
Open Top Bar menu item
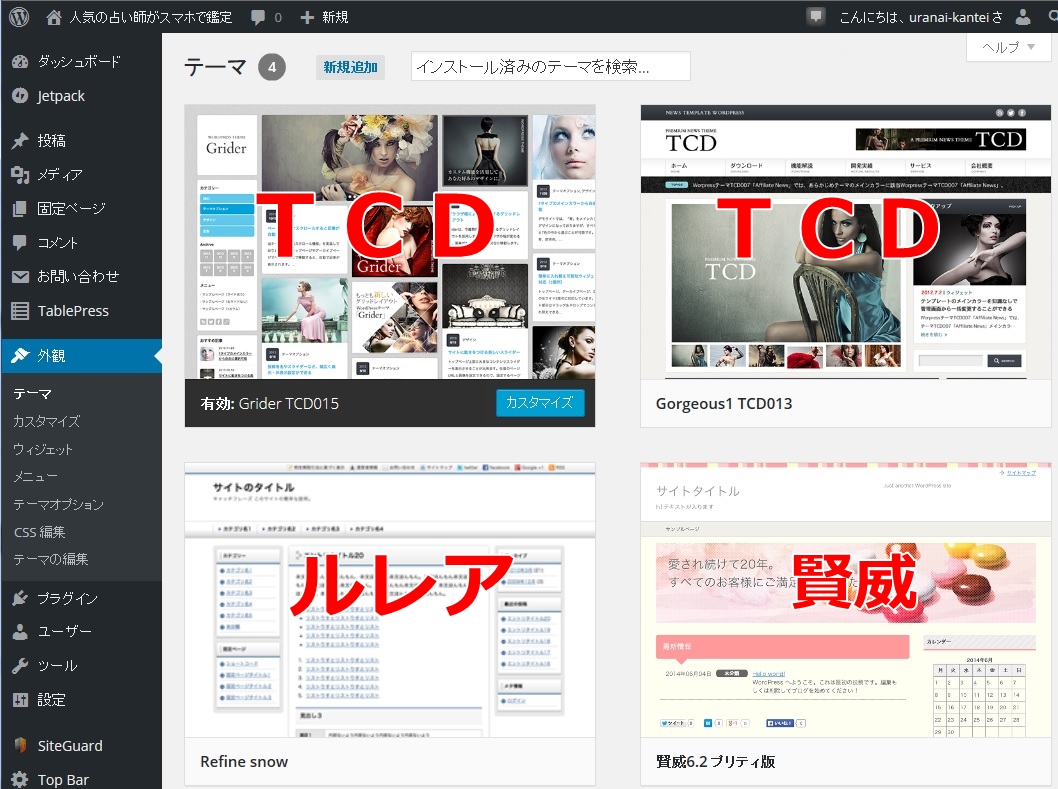point(81,780)
